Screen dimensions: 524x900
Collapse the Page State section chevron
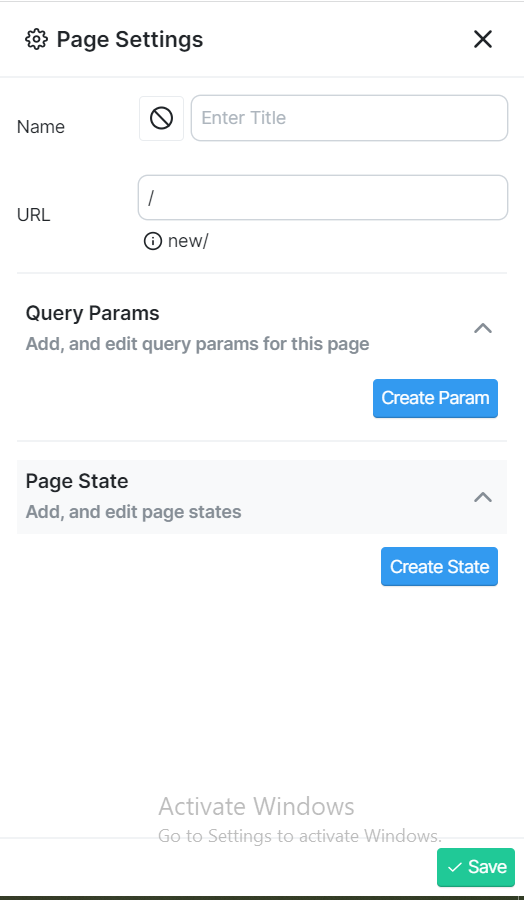pos(483,497)
